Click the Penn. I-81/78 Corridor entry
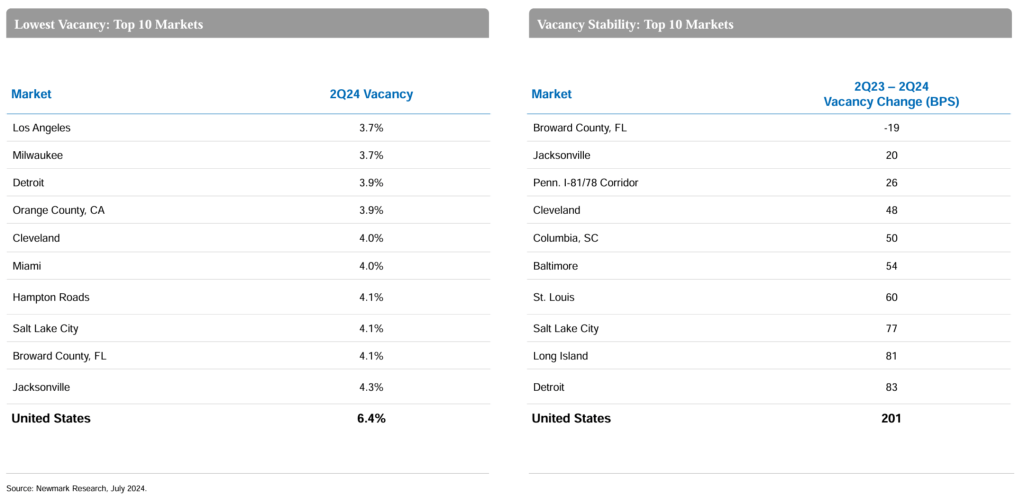This screenshot has width=1024, height=498. [585, 183]
